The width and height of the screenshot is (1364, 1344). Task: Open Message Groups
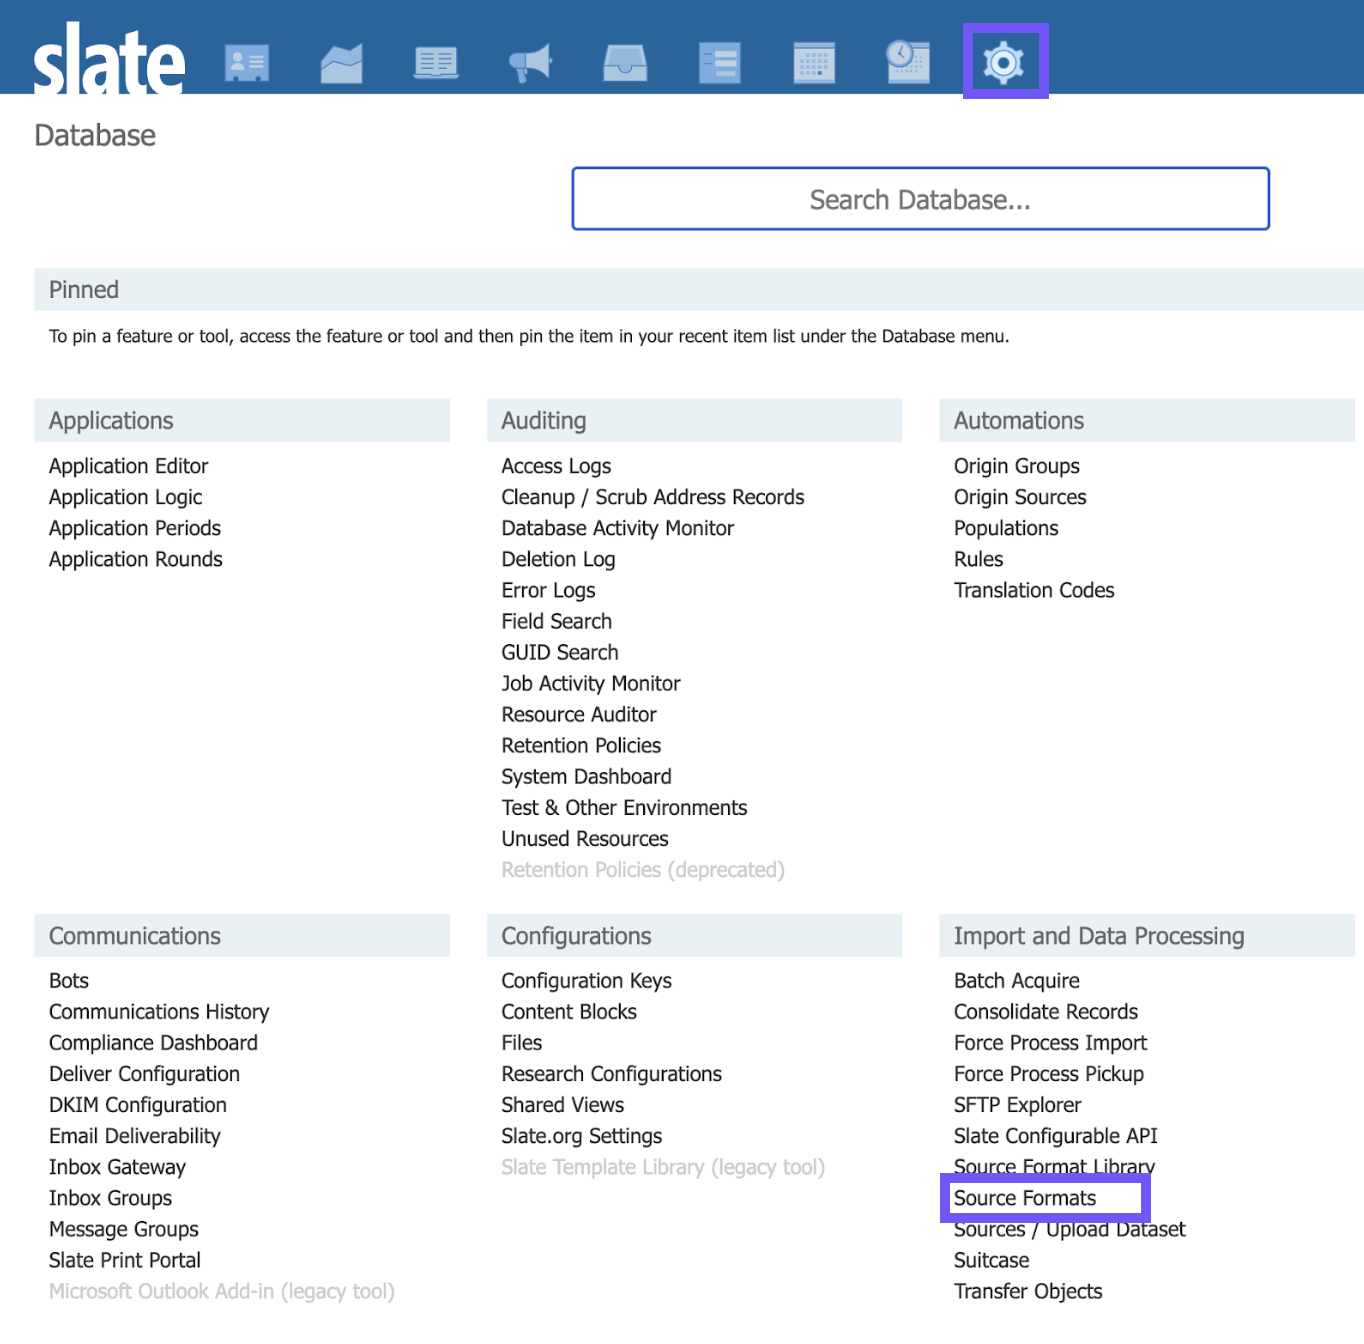(124, 1228)
